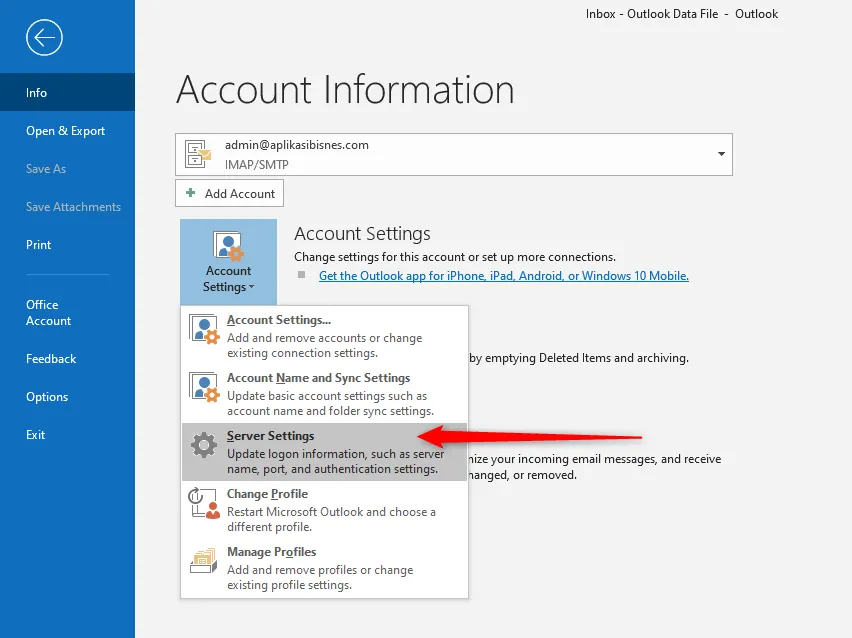
Task: Click 'by emptying Deleted Items and archiving' text
Action: point(579,358)
